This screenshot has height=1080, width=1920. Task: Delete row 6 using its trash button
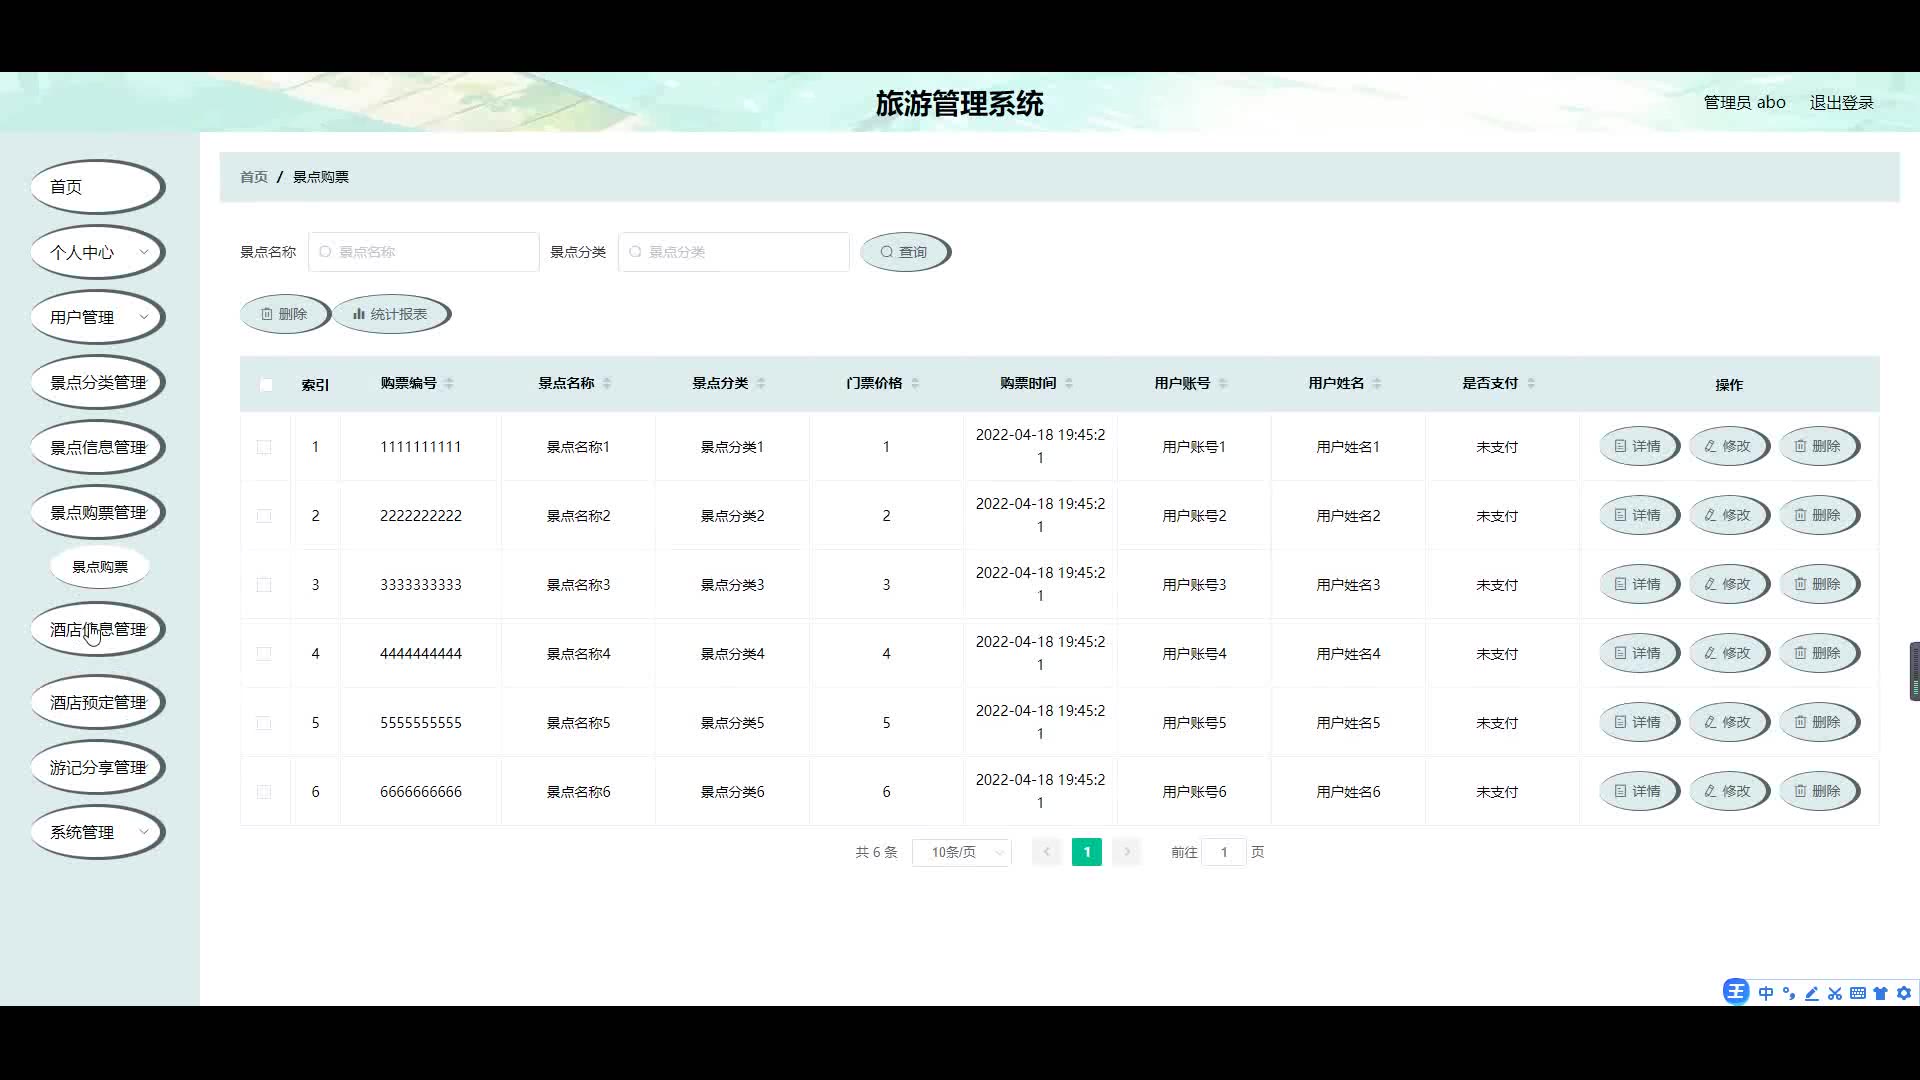click(x=1818, y=791)
